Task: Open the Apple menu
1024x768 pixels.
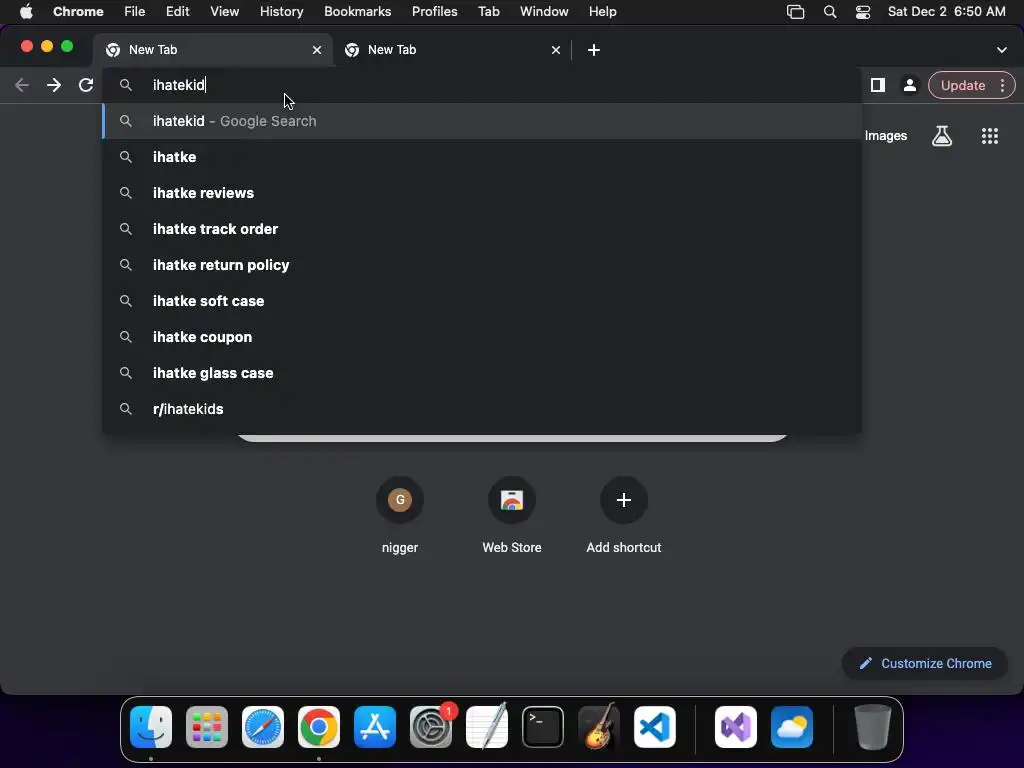Action: [x=26, y=12]
